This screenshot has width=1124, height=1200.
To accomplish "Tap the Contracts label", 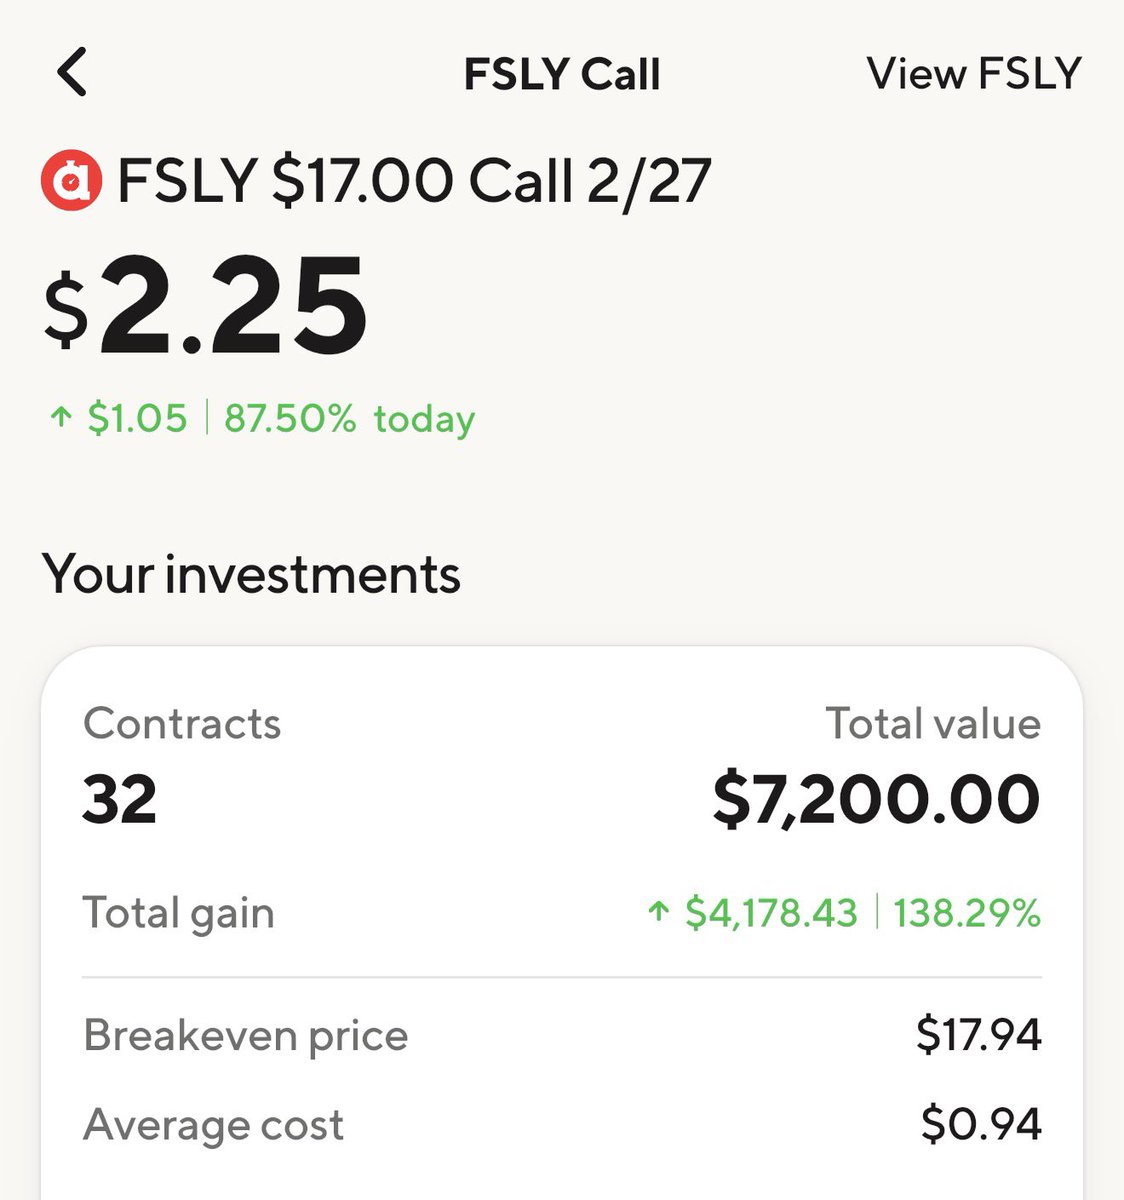I will 182,723.
